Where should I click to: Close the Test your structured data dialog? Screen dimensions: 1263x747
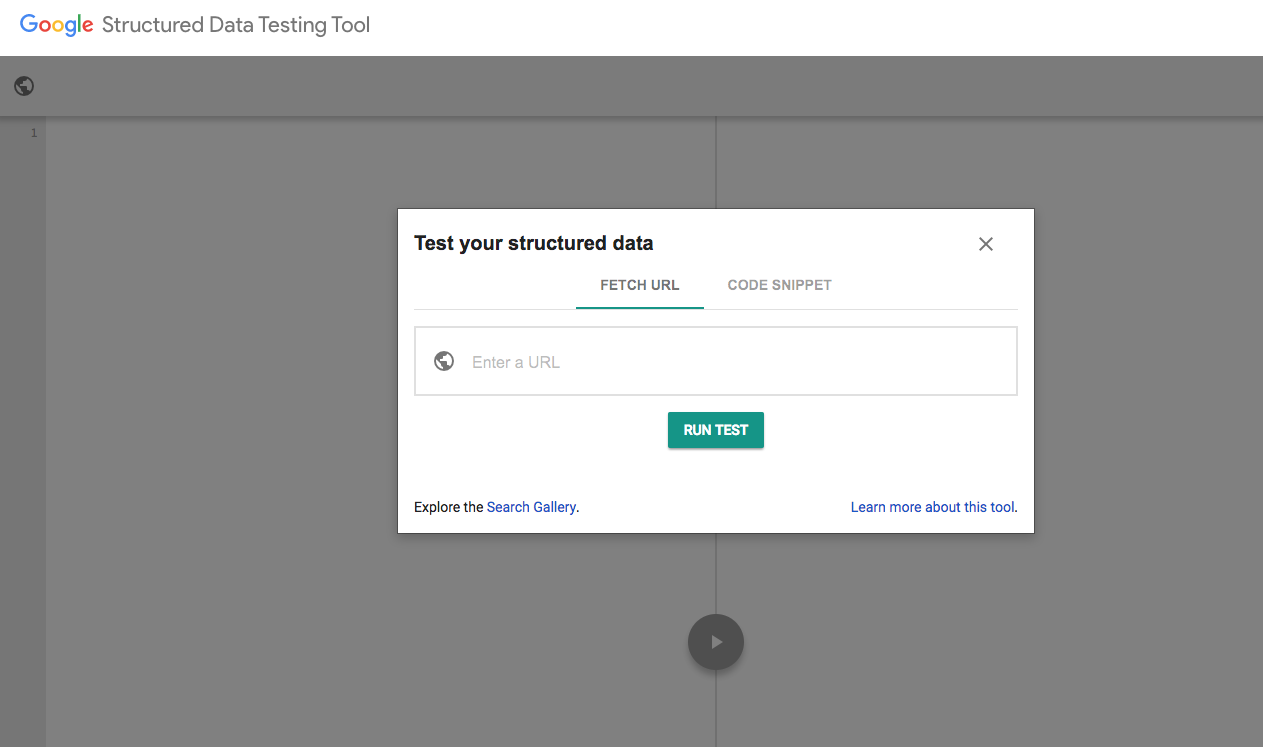click(x=986, y=244)
